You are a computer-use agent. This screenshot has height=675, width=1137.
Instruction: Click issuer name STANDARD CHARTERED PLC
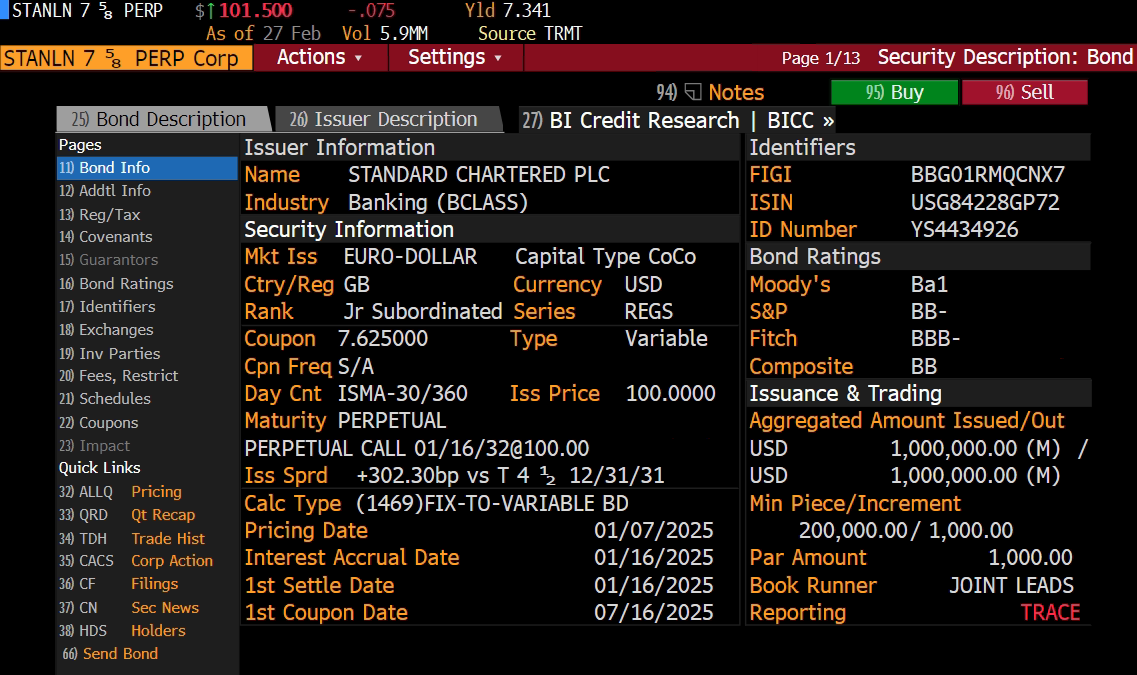pos(479,175)
